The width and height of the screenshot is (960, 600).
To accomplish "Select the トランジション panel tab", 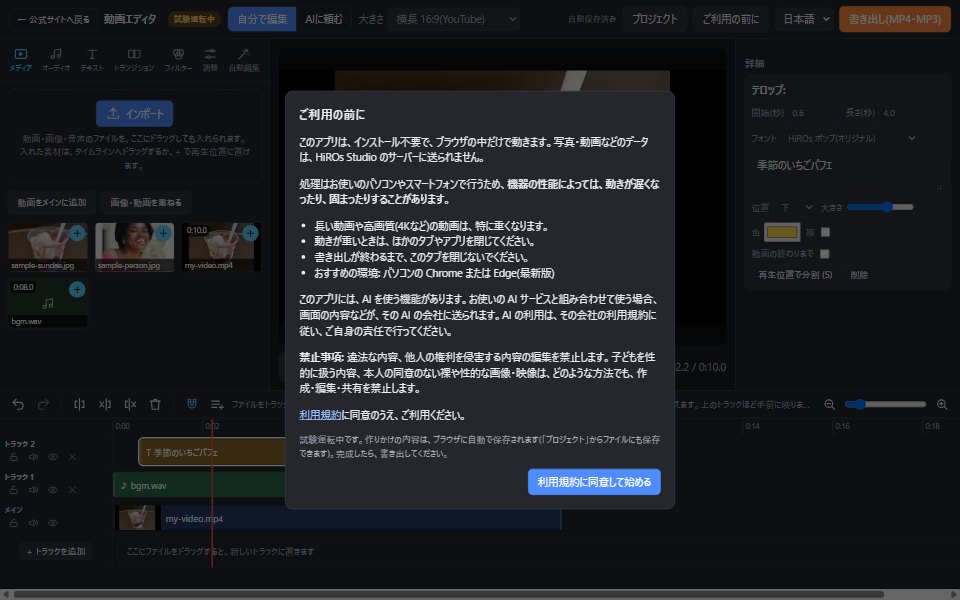I will pyautogui.click(x=134, y=60).
